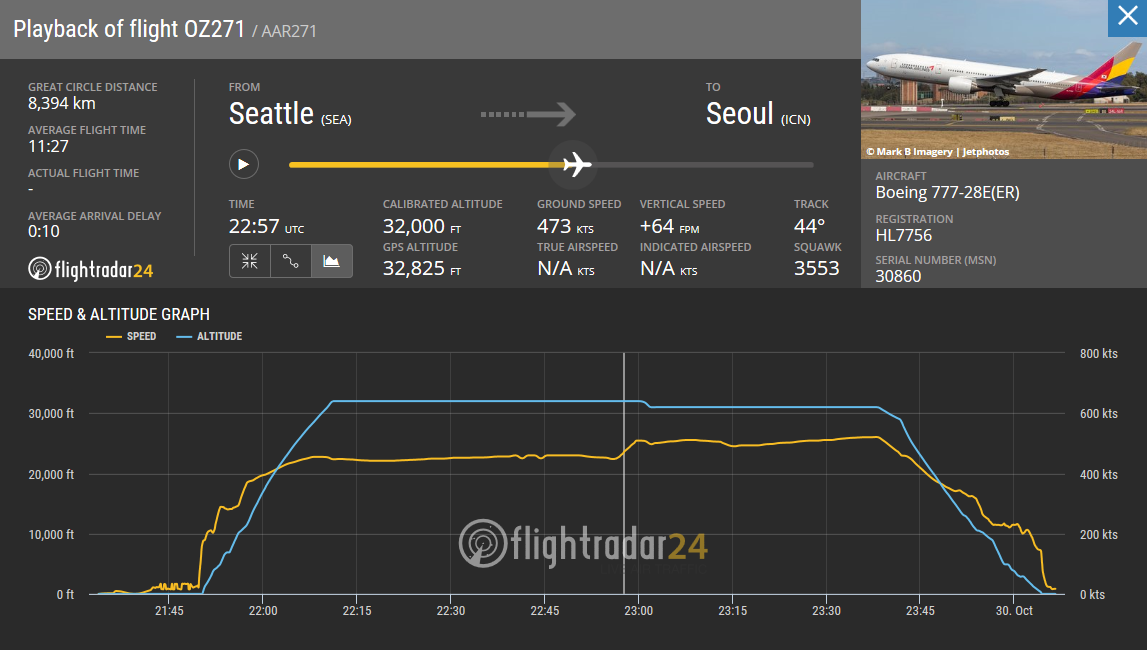Click the Mark B Imagery Jetphotos credit
Viewport: 1147px width, 650px height.
click(x=938, y=152)
